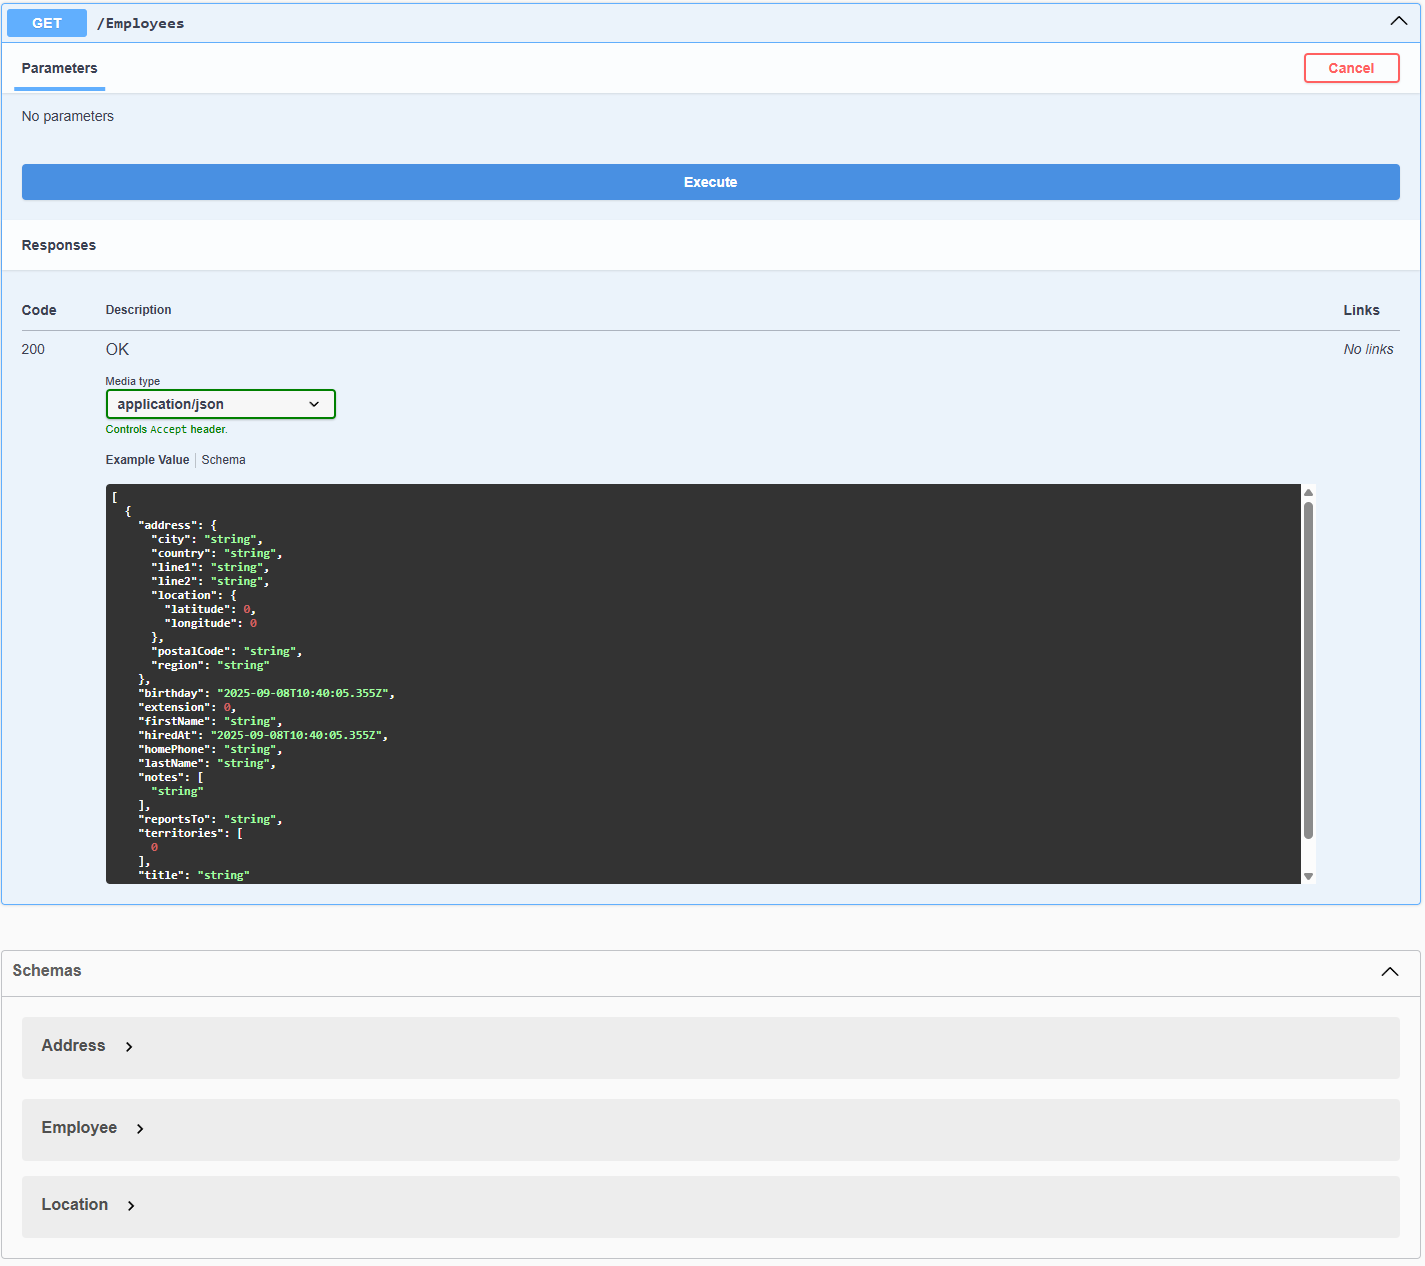The image size is (1425, 1266).
Task: Click the "country" line in example JSON
Action: (x=217, y=553)
